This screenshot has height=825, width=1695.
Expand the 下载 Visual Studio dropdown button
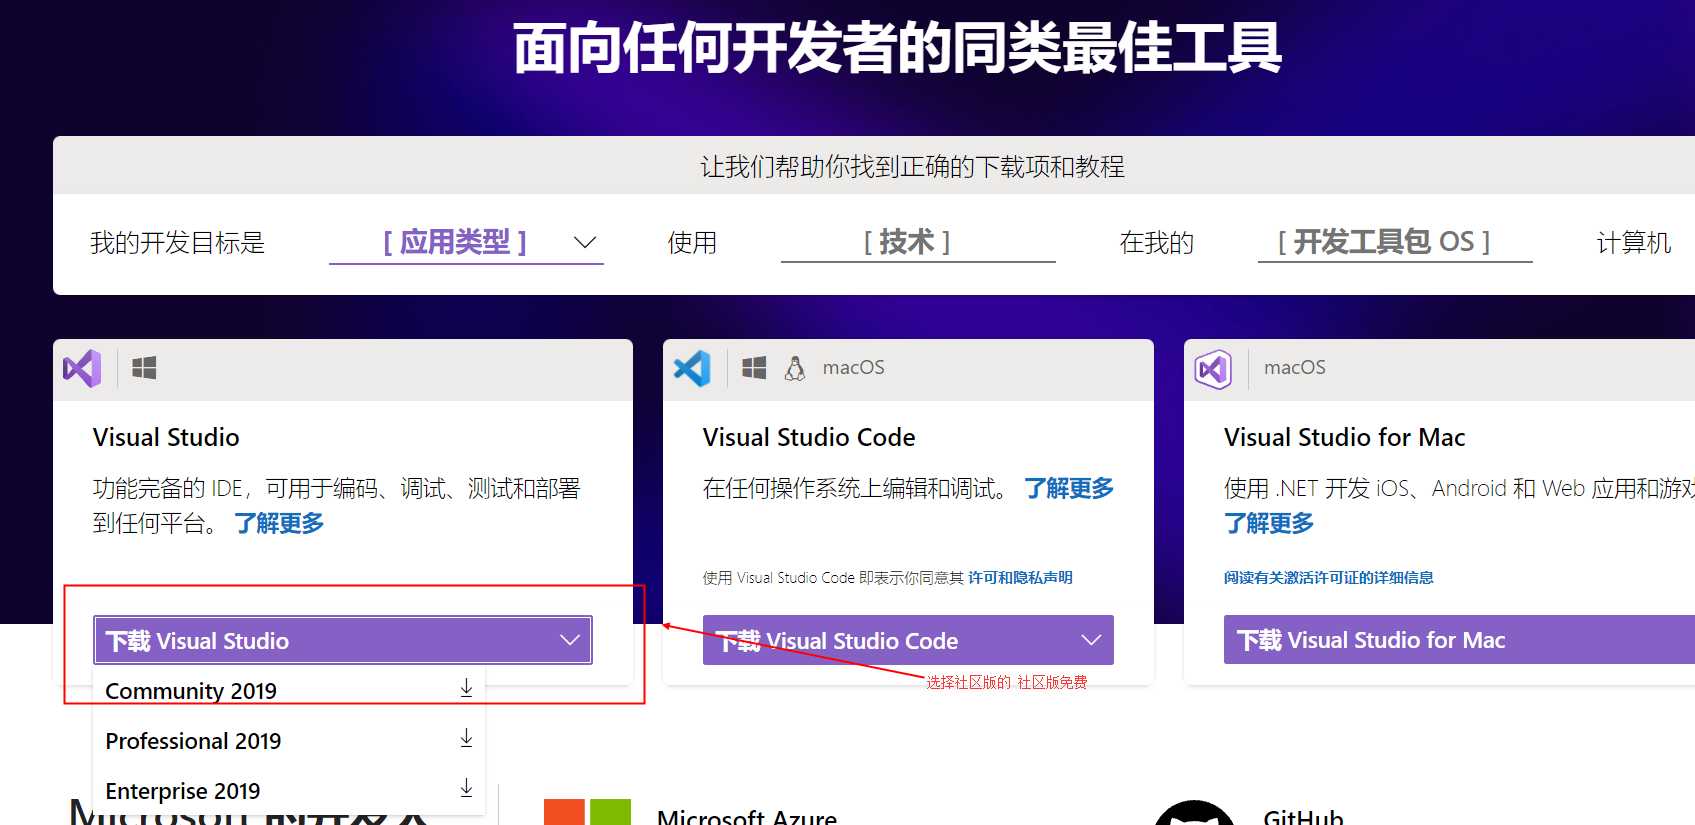click(343, 640)
